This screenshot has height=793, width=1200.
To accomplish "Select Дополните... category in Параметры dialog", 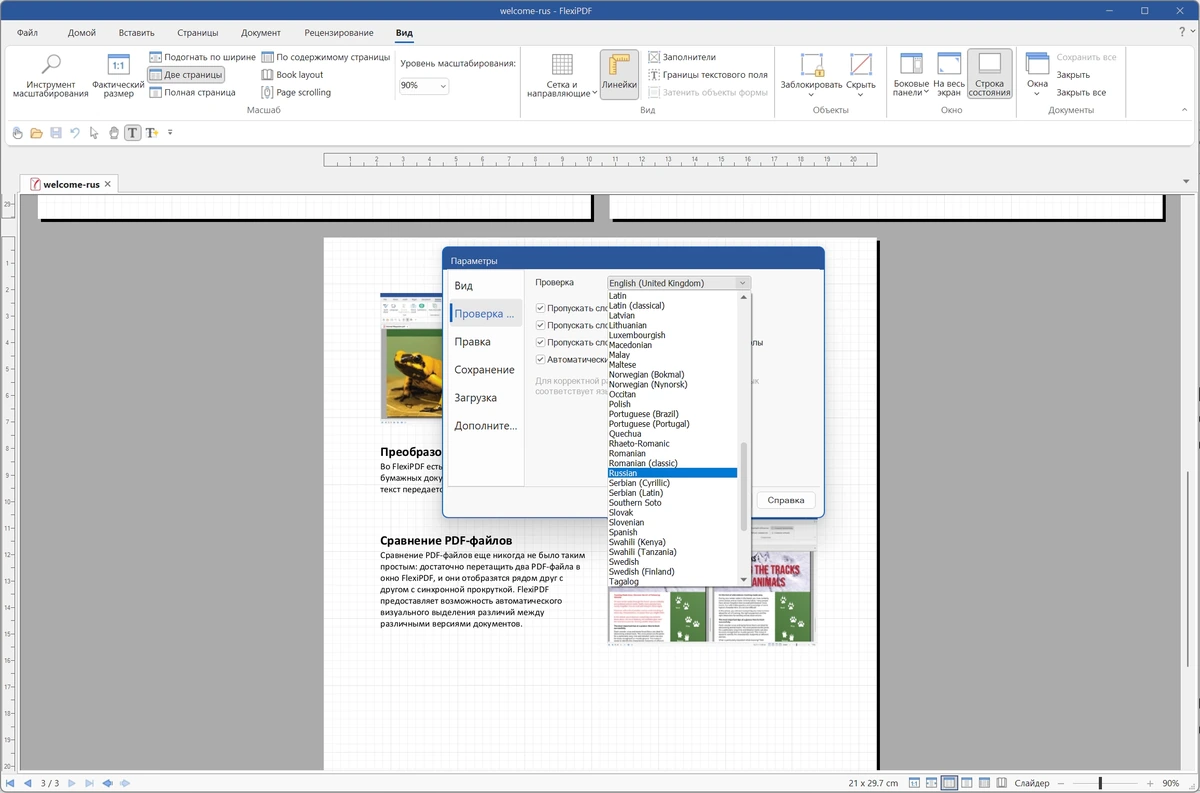I will coord(485,426).
